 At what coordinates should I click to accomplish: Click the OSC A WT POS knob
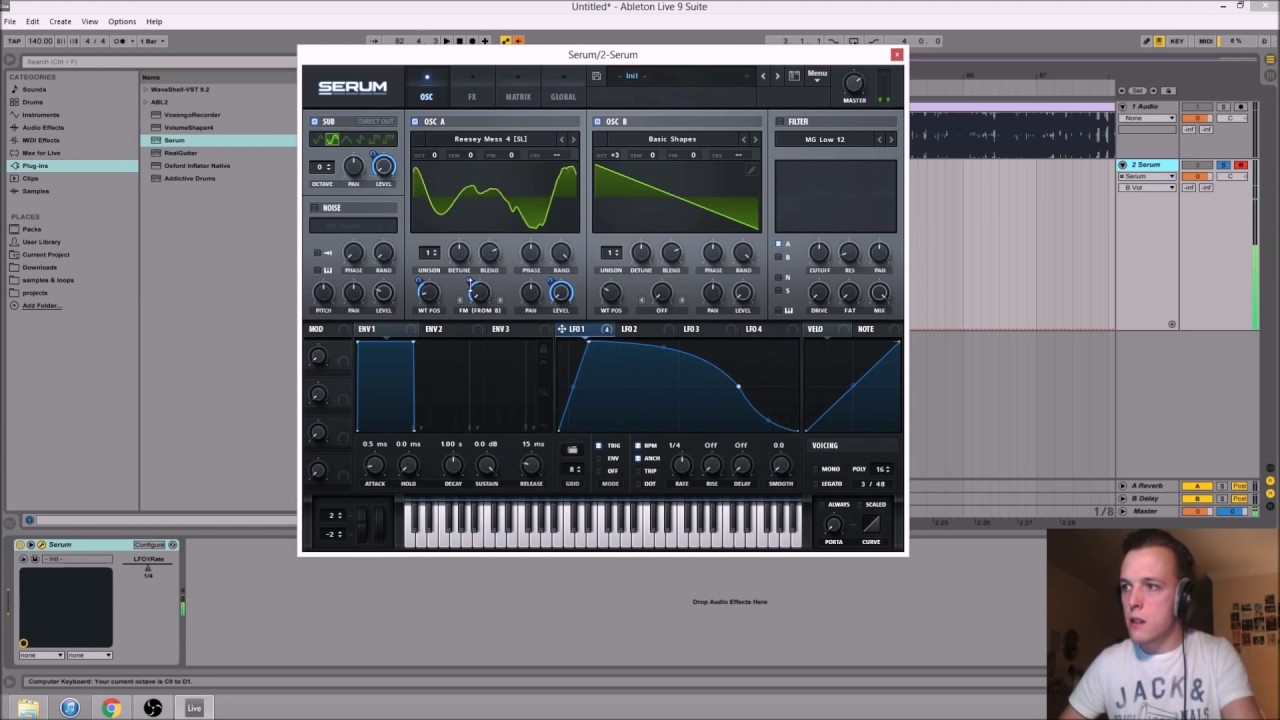point(429,292)
